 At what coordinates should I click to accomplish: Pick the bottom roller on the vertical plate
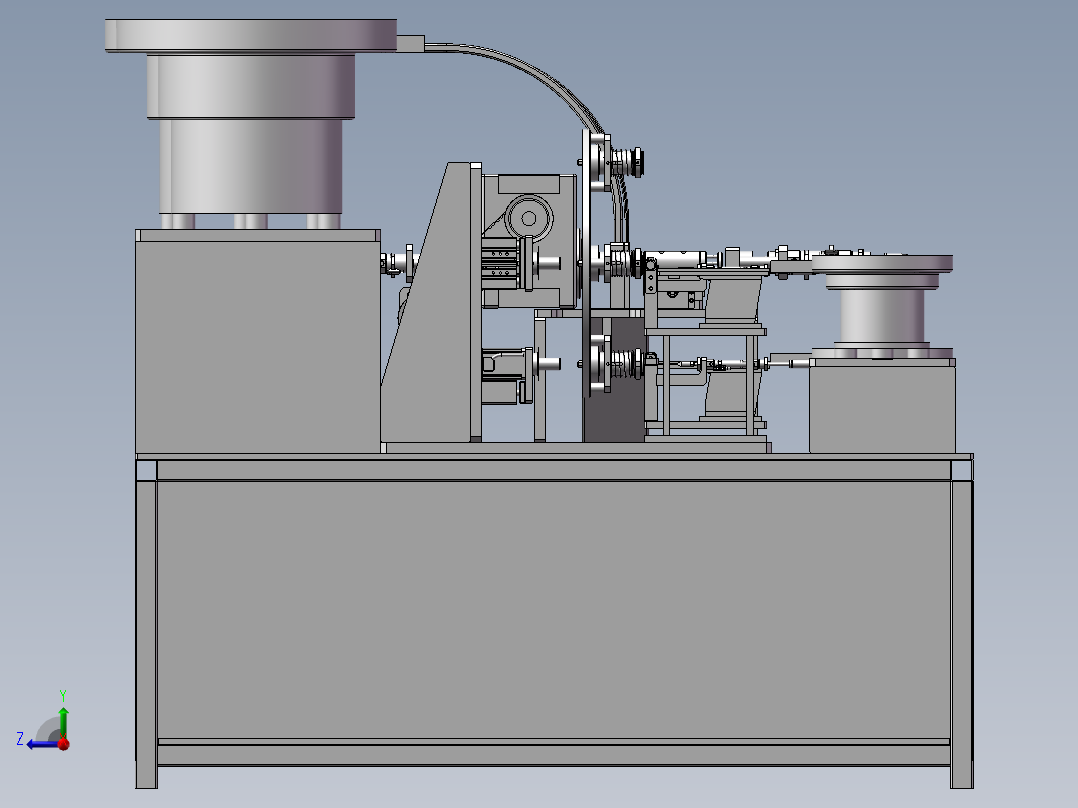618,364
